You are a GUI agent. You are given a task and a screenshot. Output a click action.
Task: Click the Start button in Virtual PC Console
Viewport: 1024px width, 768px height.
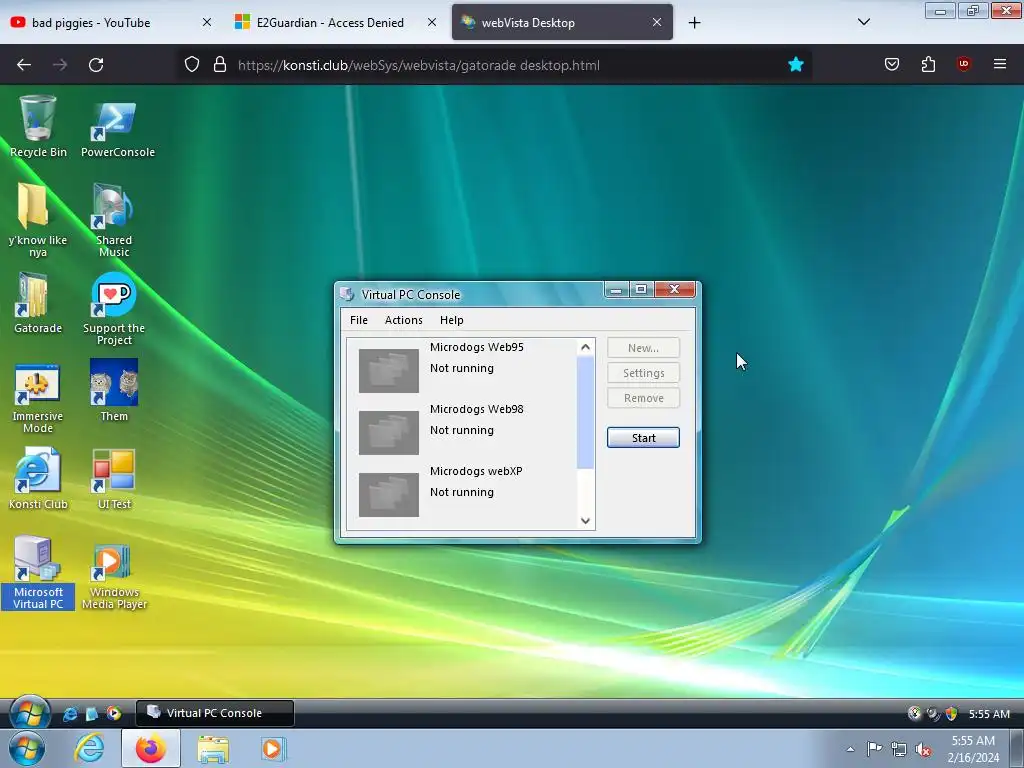pyautogui.click(x=643, y=438)
